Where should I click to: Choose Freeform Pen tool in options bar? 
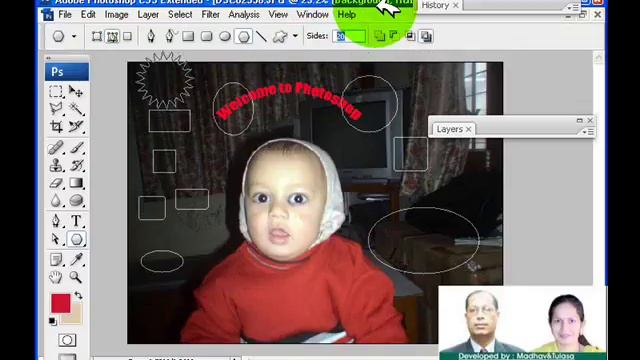(x=170, y=36)
